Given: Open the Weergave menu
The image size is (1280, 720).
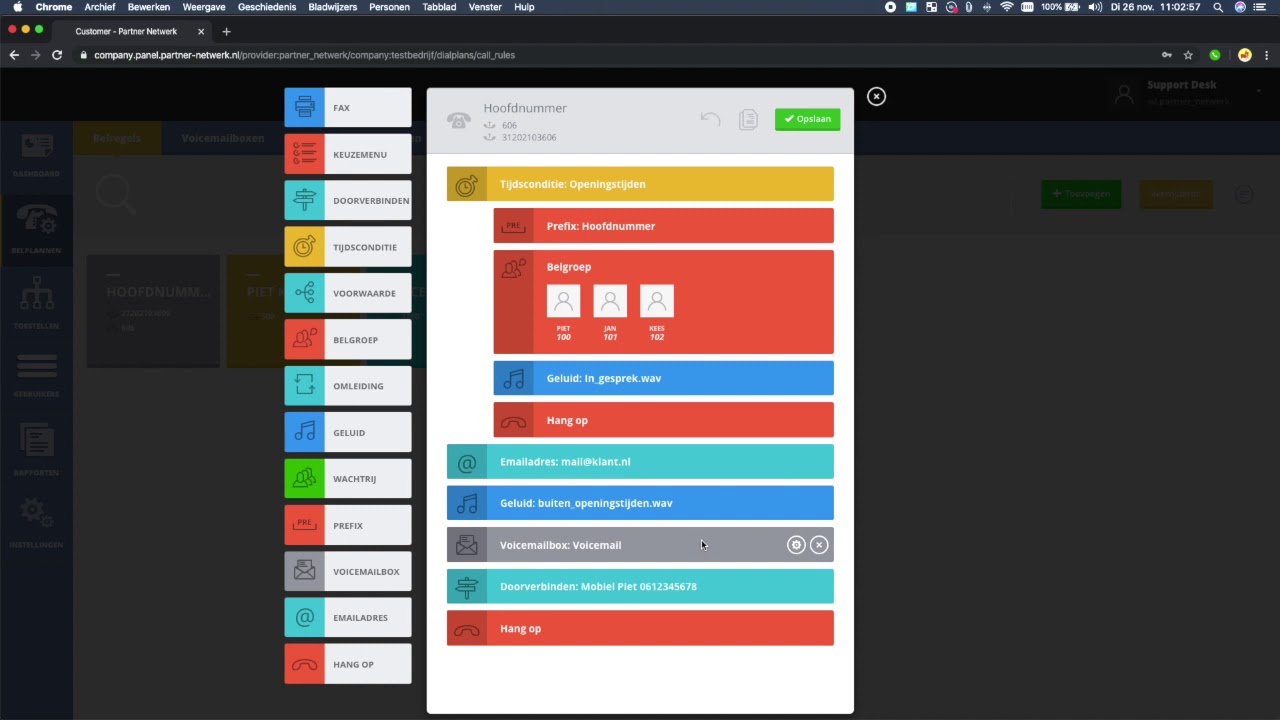Looking at the screenshot, I should tap(204, 7).
